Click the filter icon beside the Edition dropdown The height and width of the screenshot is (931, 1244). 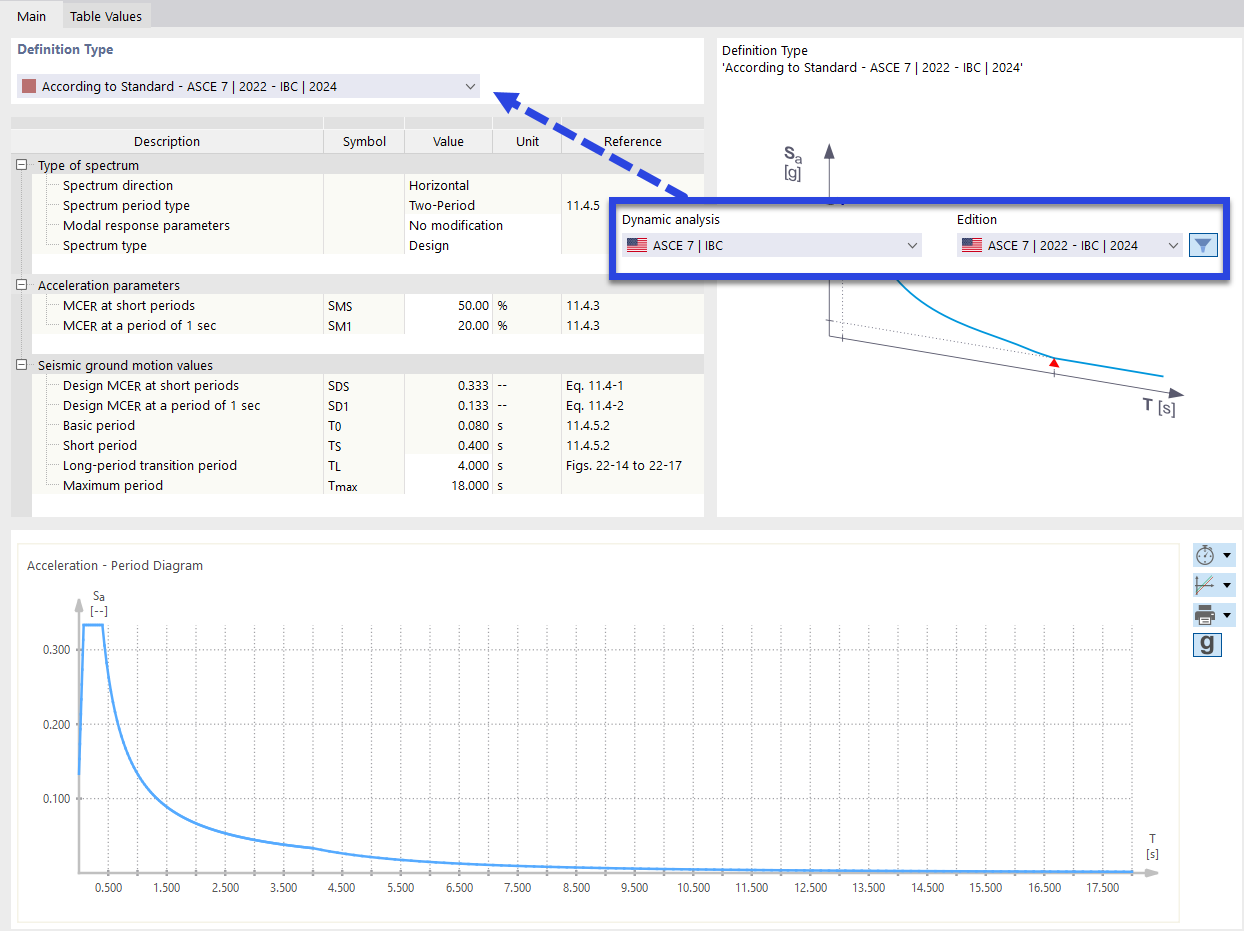(x=1203, y=245)
